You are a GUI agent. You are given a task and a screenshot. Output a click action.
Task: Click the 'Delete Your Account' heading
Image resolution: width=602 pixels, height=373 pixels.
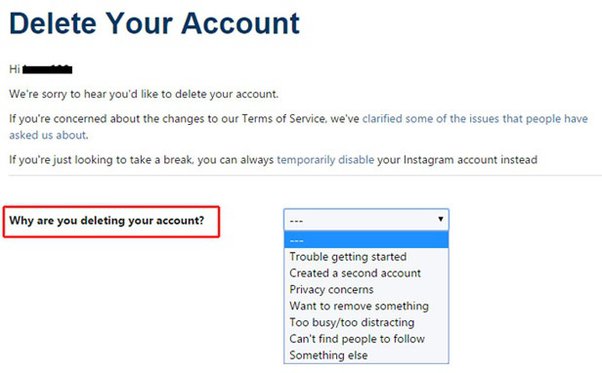pyautogui.click(x=154, y=23)
